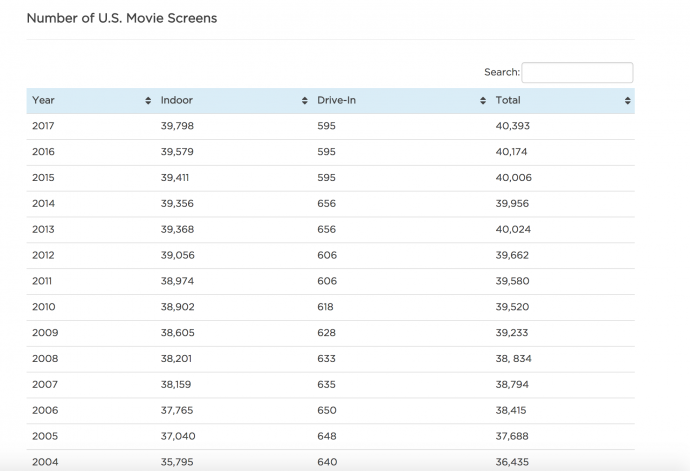
Task: Select the 39,411 indoor value
Action: coord(175,178)
